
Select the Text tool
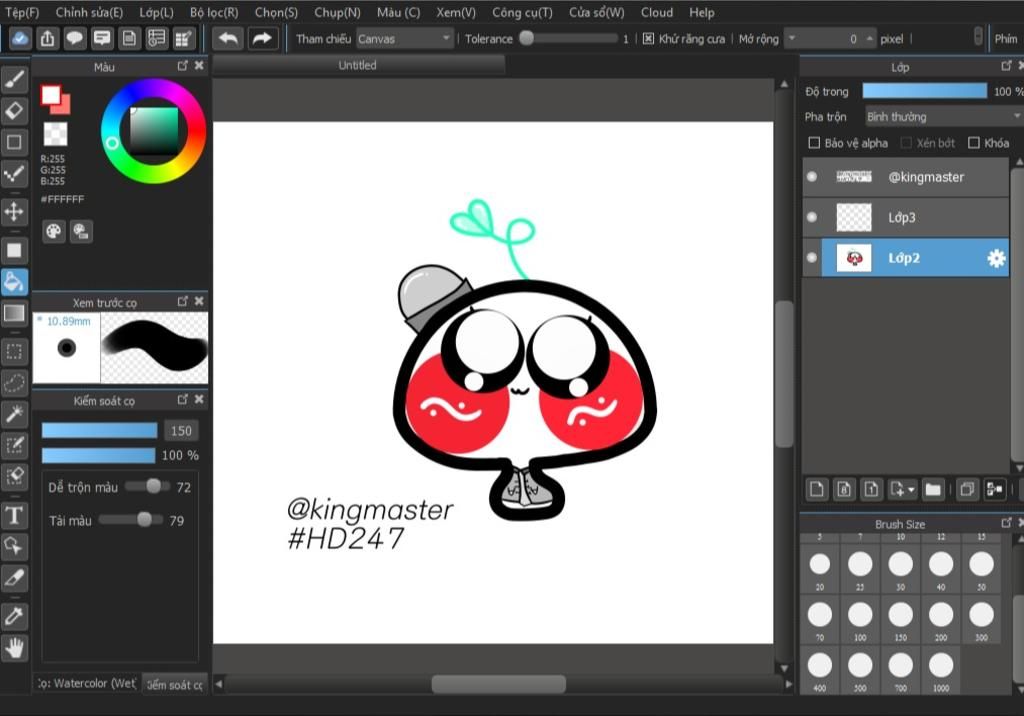14,515
